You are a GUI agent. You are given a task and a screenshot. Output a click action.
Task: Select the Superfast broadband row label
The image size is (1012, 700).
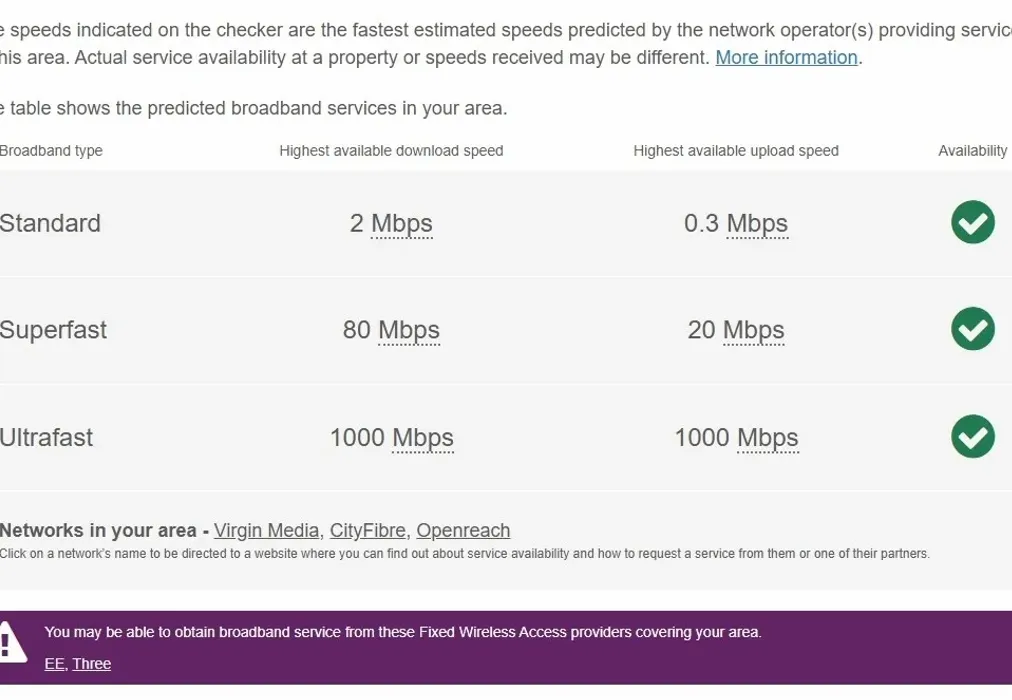[54, 329]
